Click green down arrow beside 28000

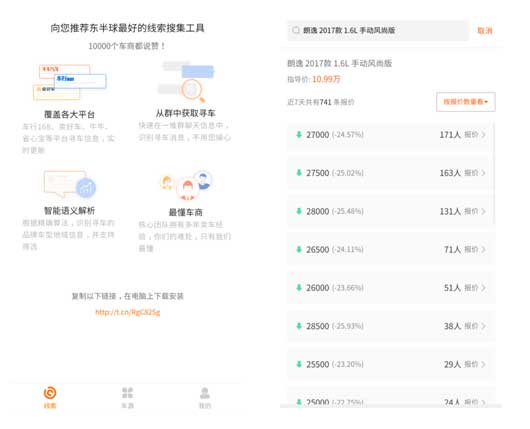tap(299, 211)
